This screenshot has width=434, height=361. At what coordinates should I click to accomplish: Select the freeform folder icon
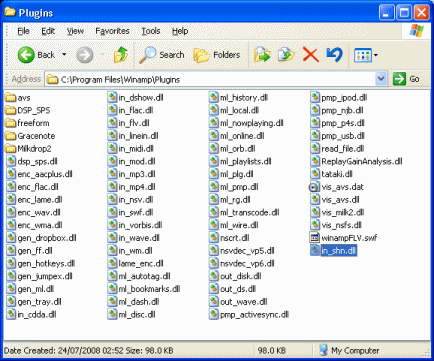coord(11,123)
